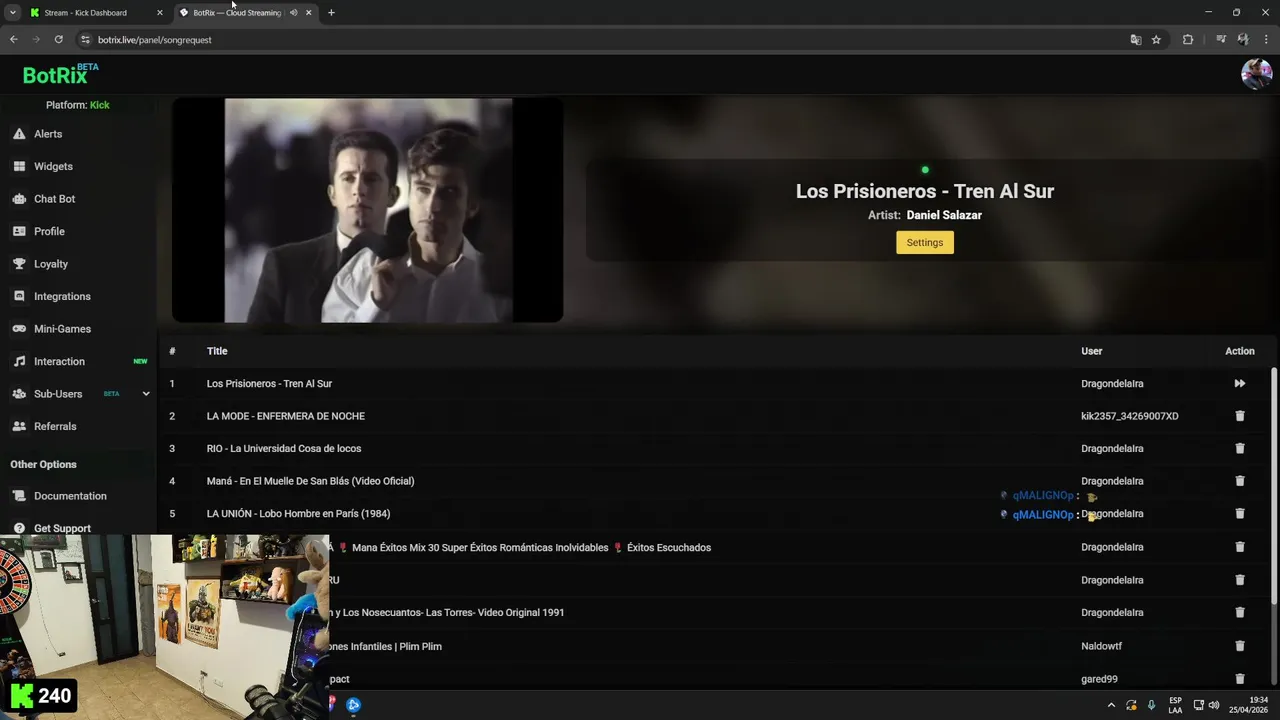Open the Widgets sidebar section
This screenshot has height=720, width=1280.
coord(53,166)
